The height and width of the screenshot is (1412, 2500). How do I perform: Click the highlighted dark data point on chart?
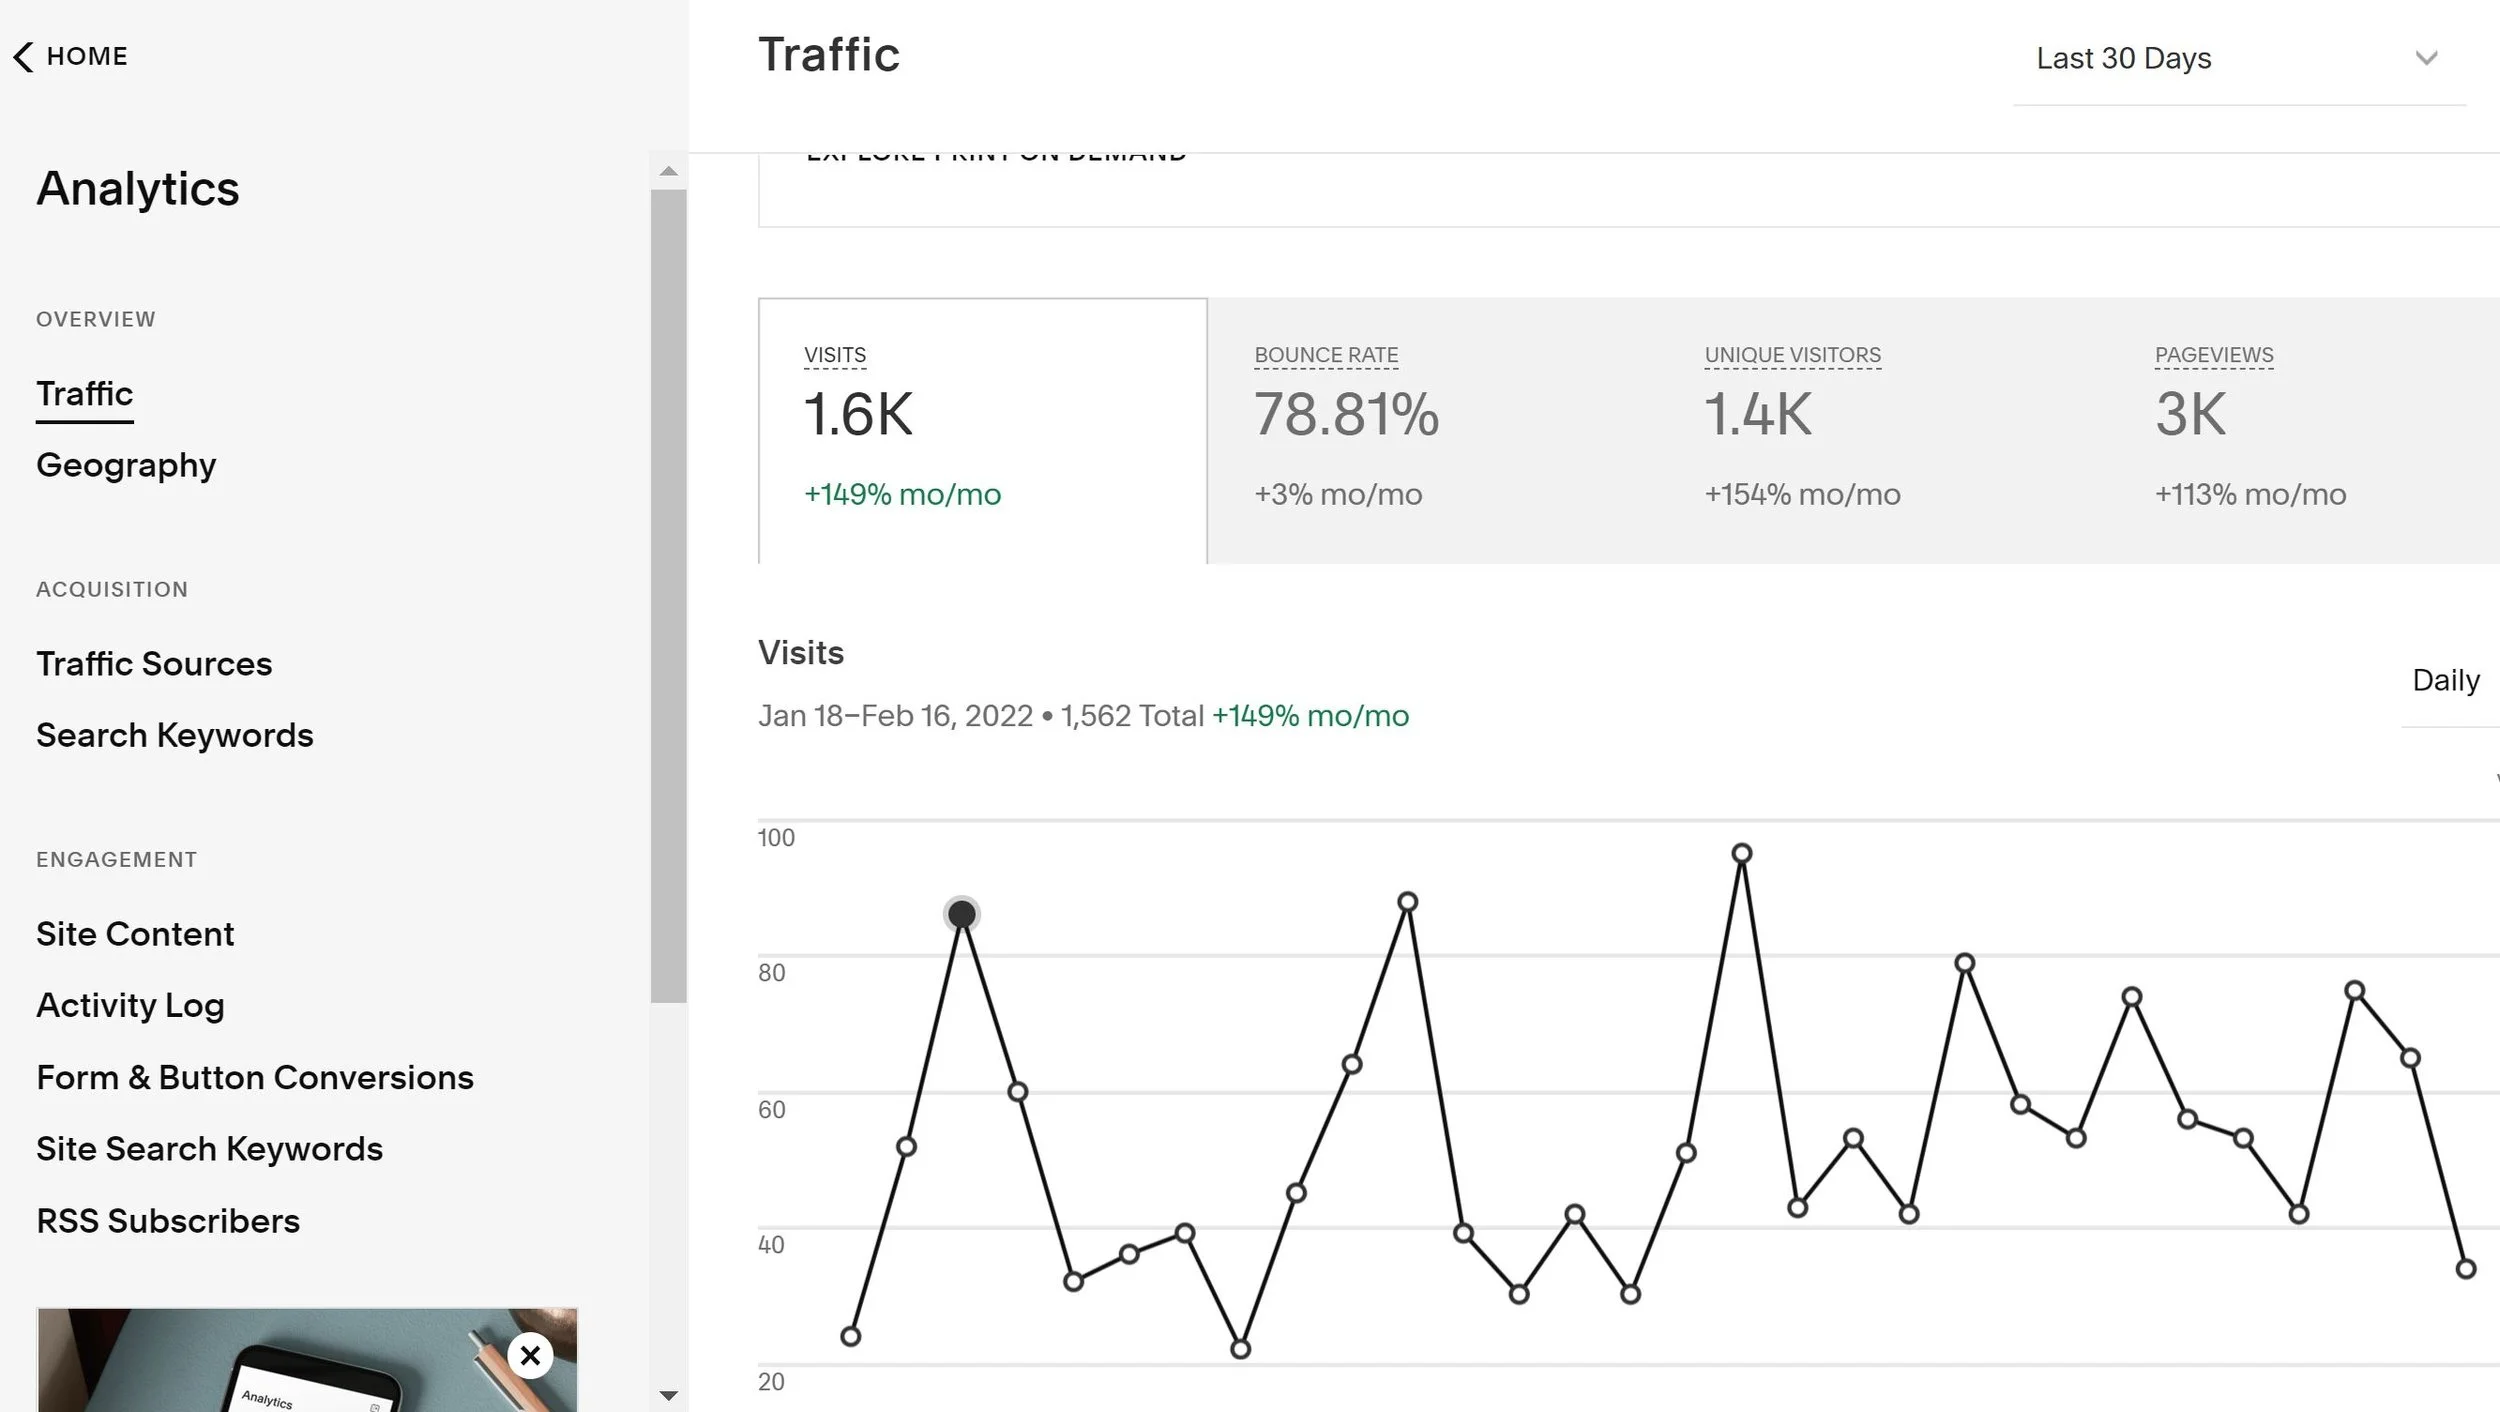point(961,914)
